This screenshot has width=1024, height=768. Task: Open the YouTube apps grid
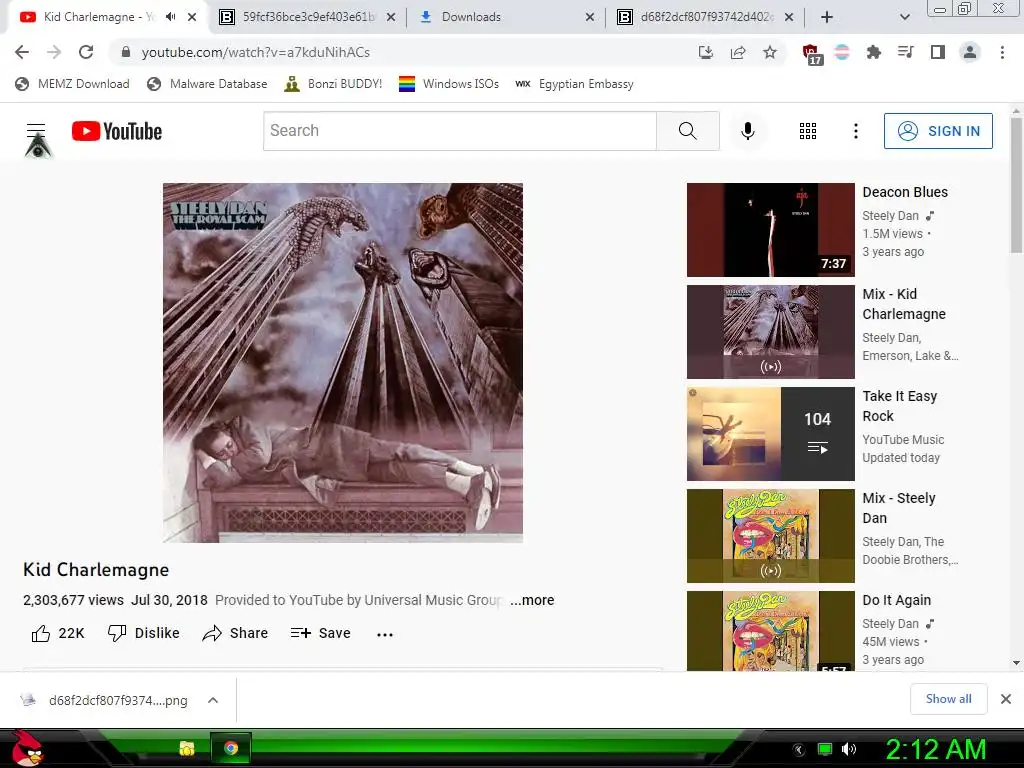pyautogui.click(x=808, y=131)
